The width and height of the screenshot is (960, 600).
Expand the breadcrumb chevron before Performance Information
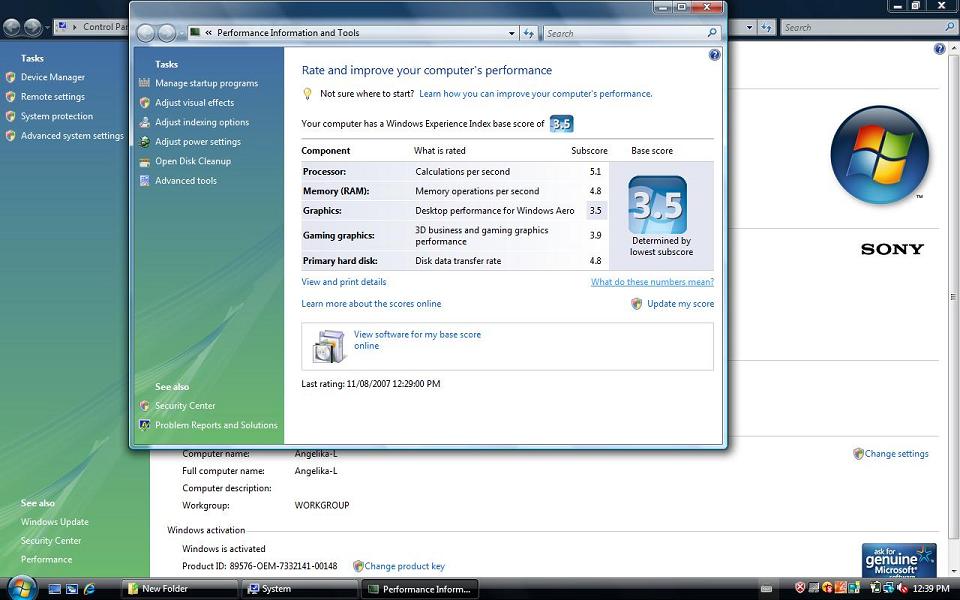(208, 33)
